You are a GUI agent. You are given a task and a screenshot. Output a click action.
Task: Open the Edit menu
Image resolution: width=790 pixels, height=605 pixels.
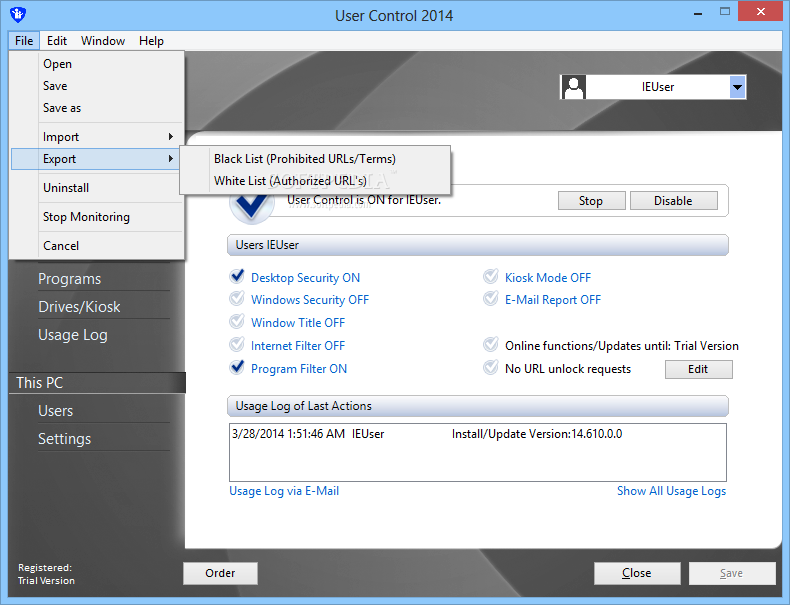[x=57, y=41]
